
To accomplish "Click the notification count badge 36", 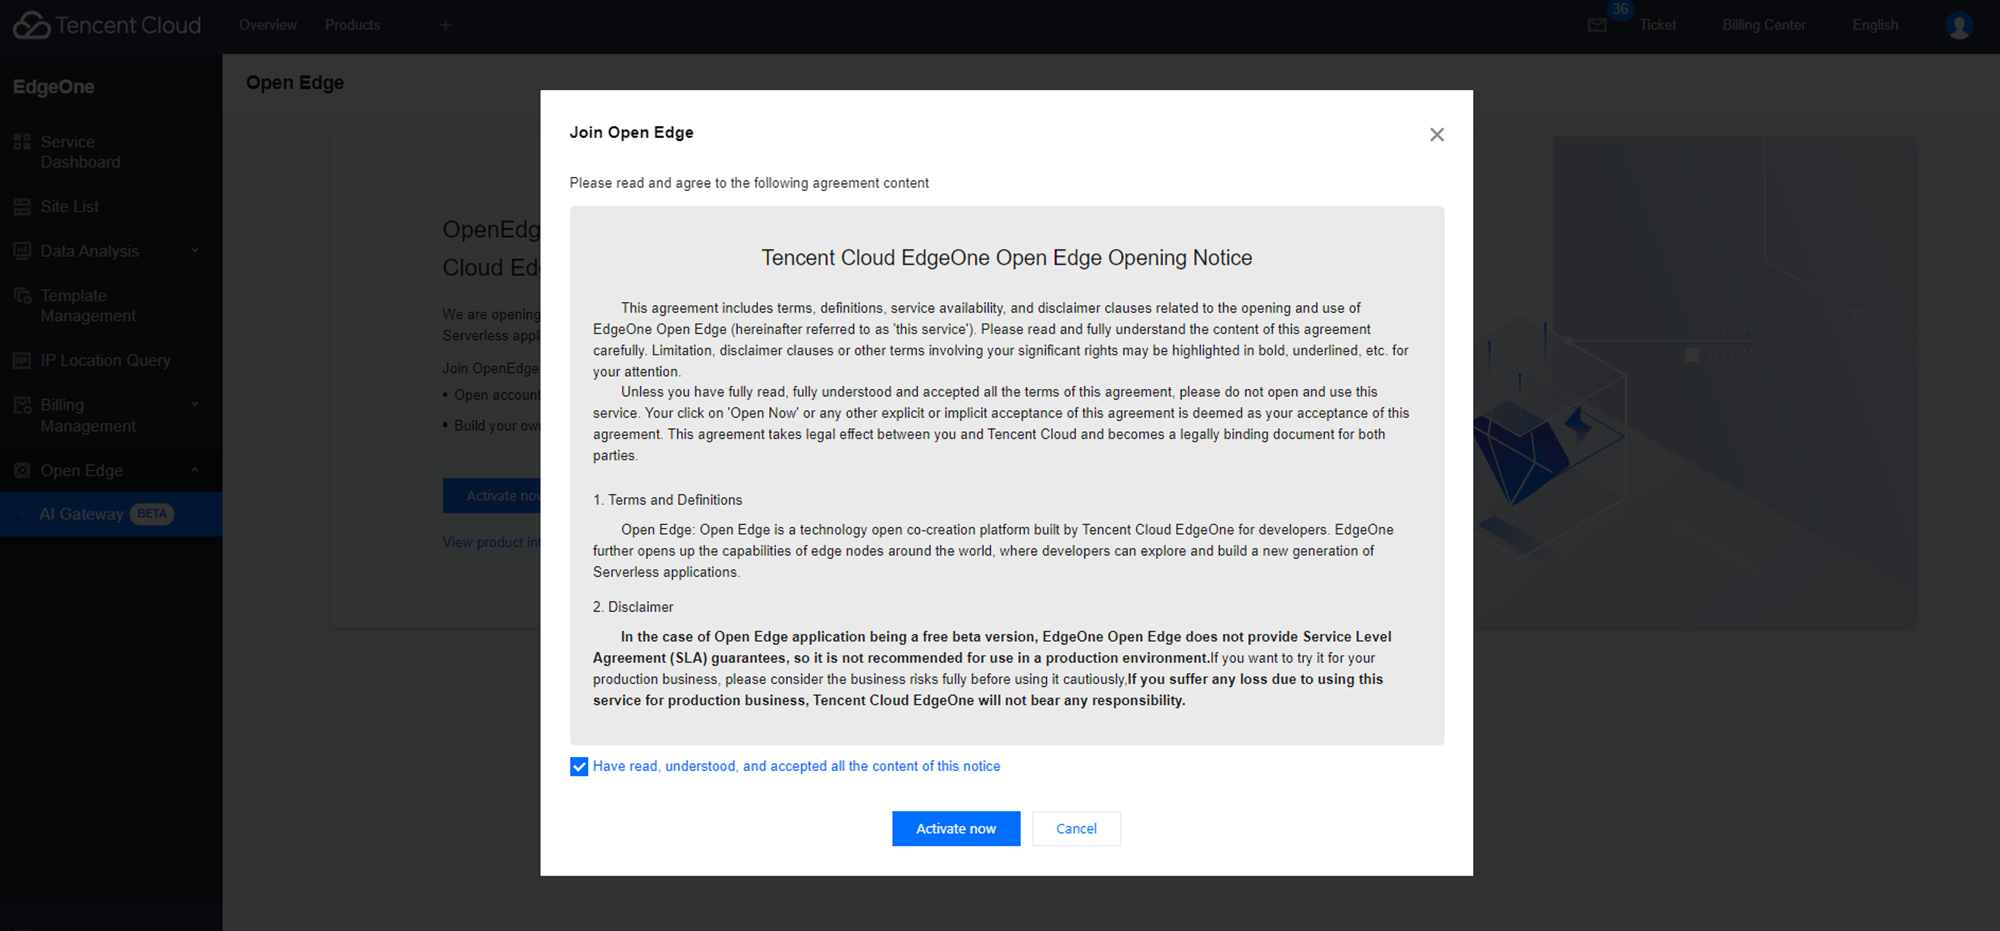I will point(1620,9).
